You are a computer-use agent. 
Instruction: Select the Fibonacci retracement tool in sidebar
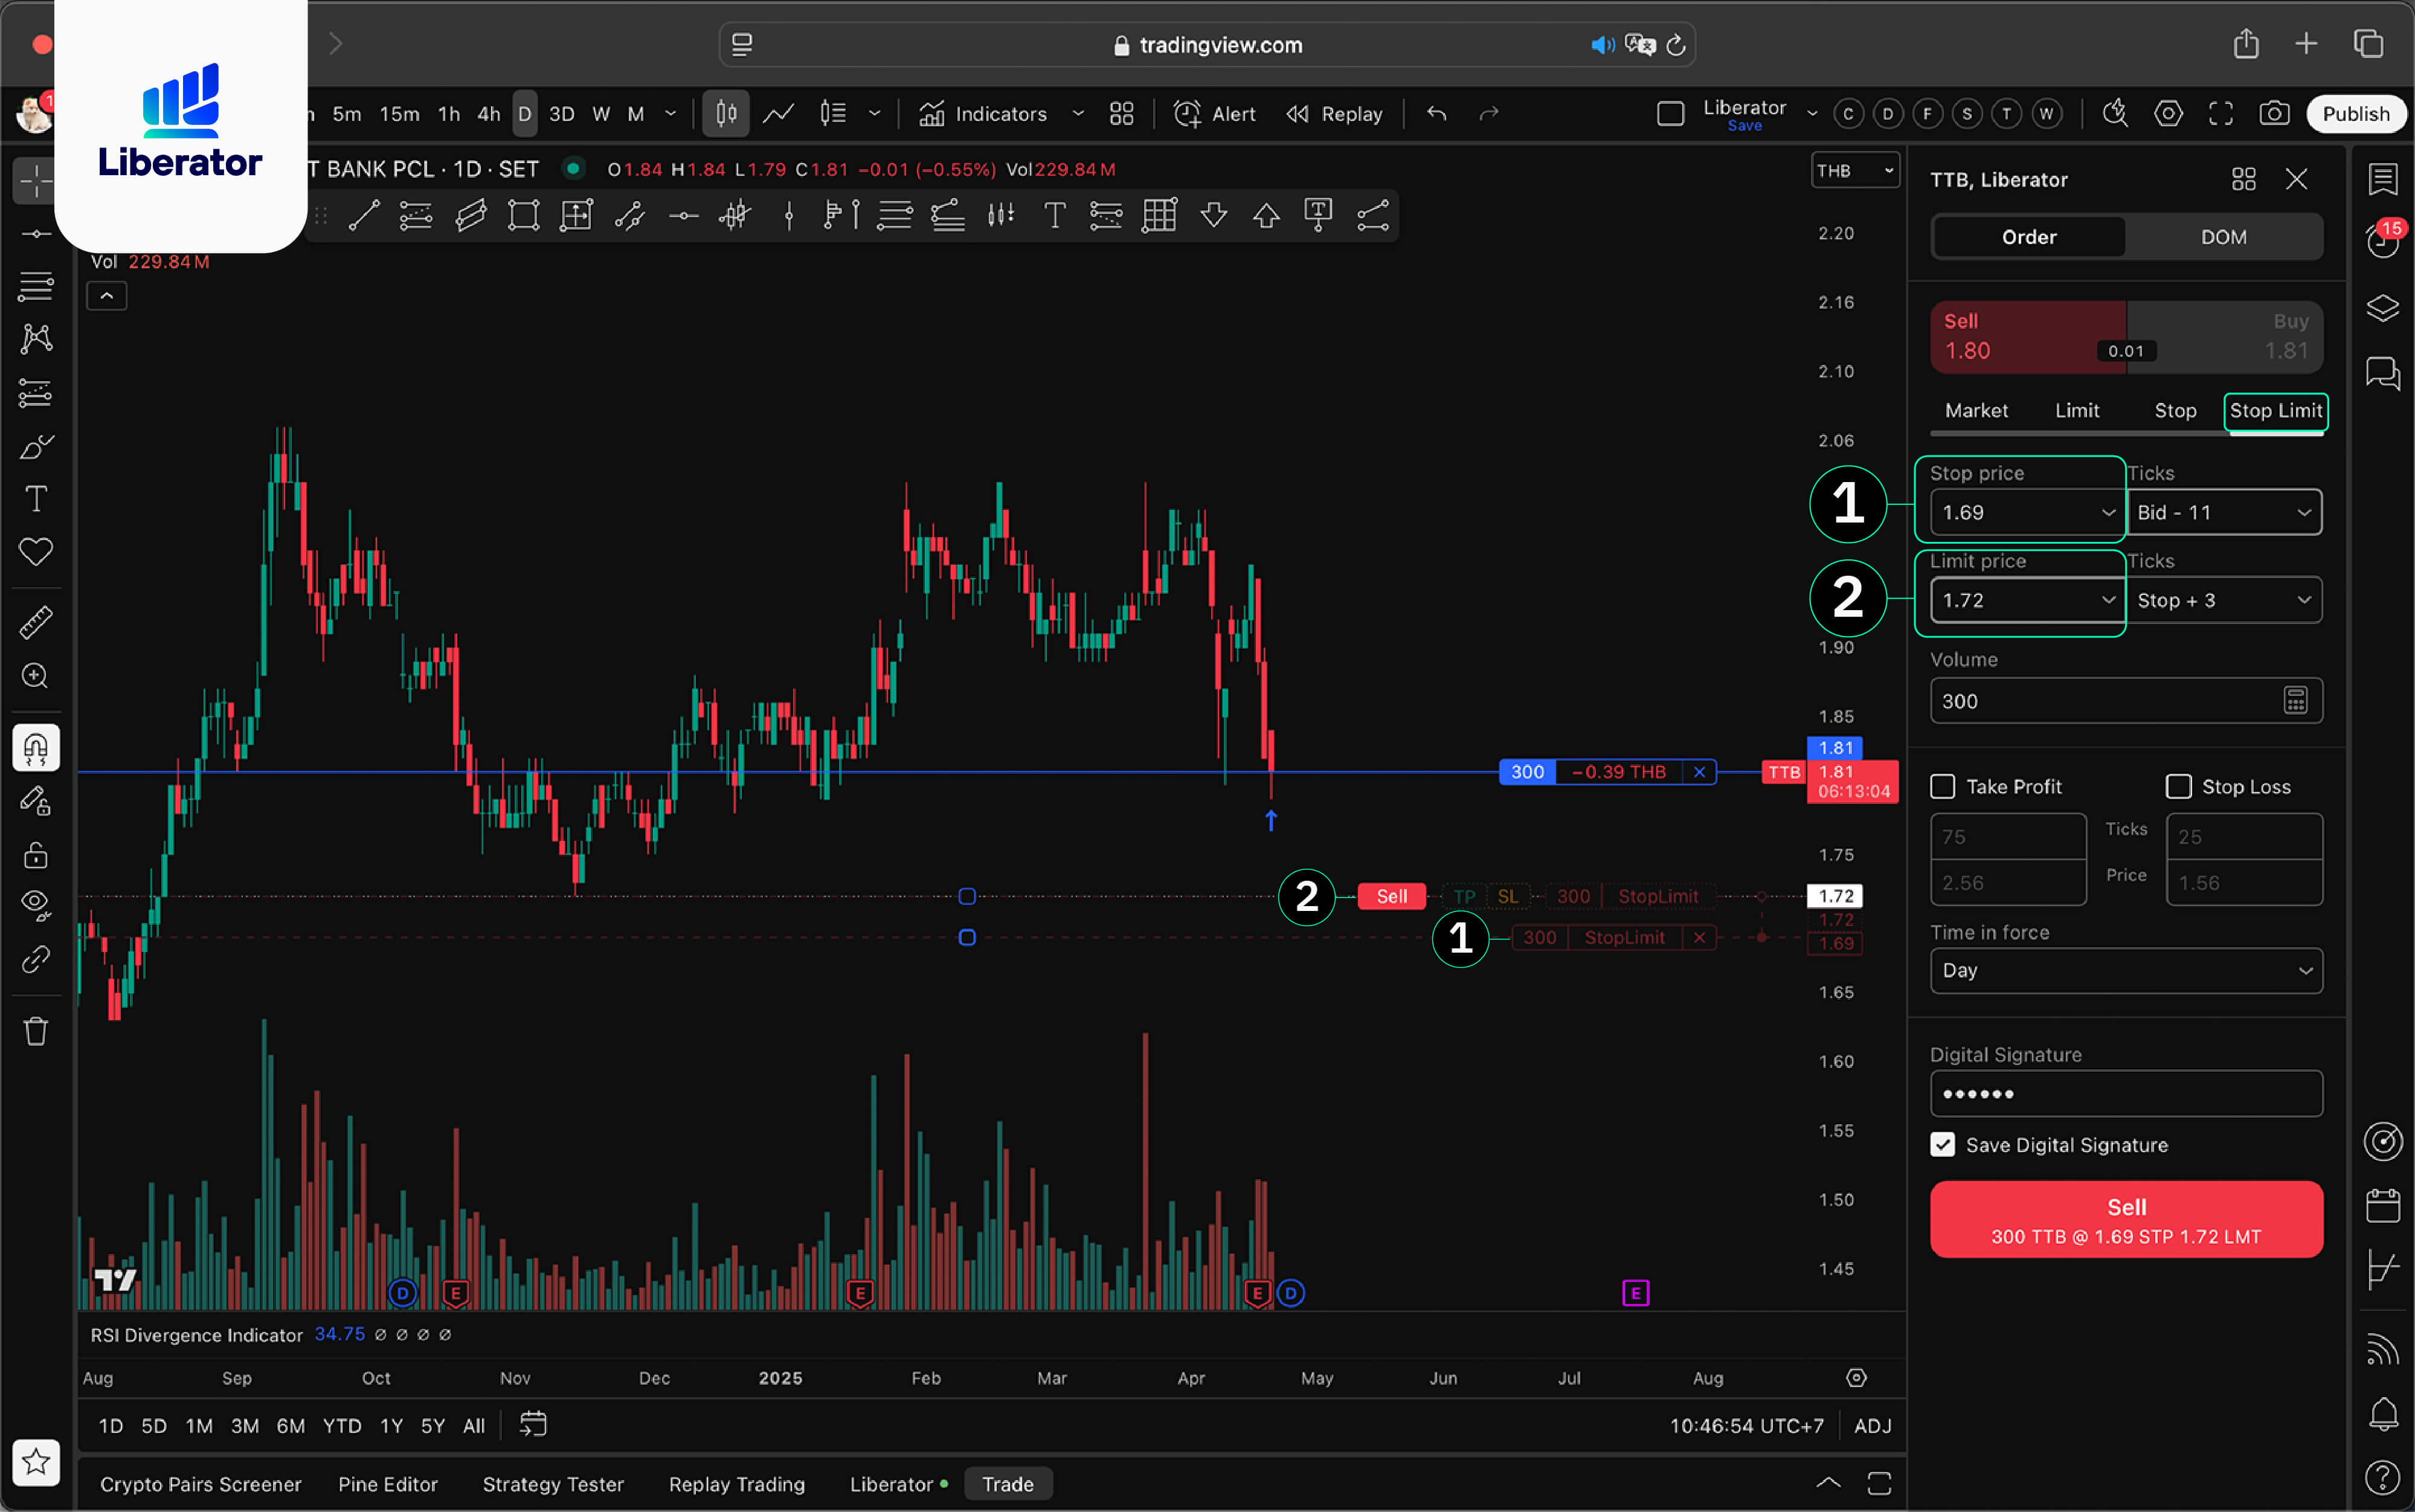point(36,287)
